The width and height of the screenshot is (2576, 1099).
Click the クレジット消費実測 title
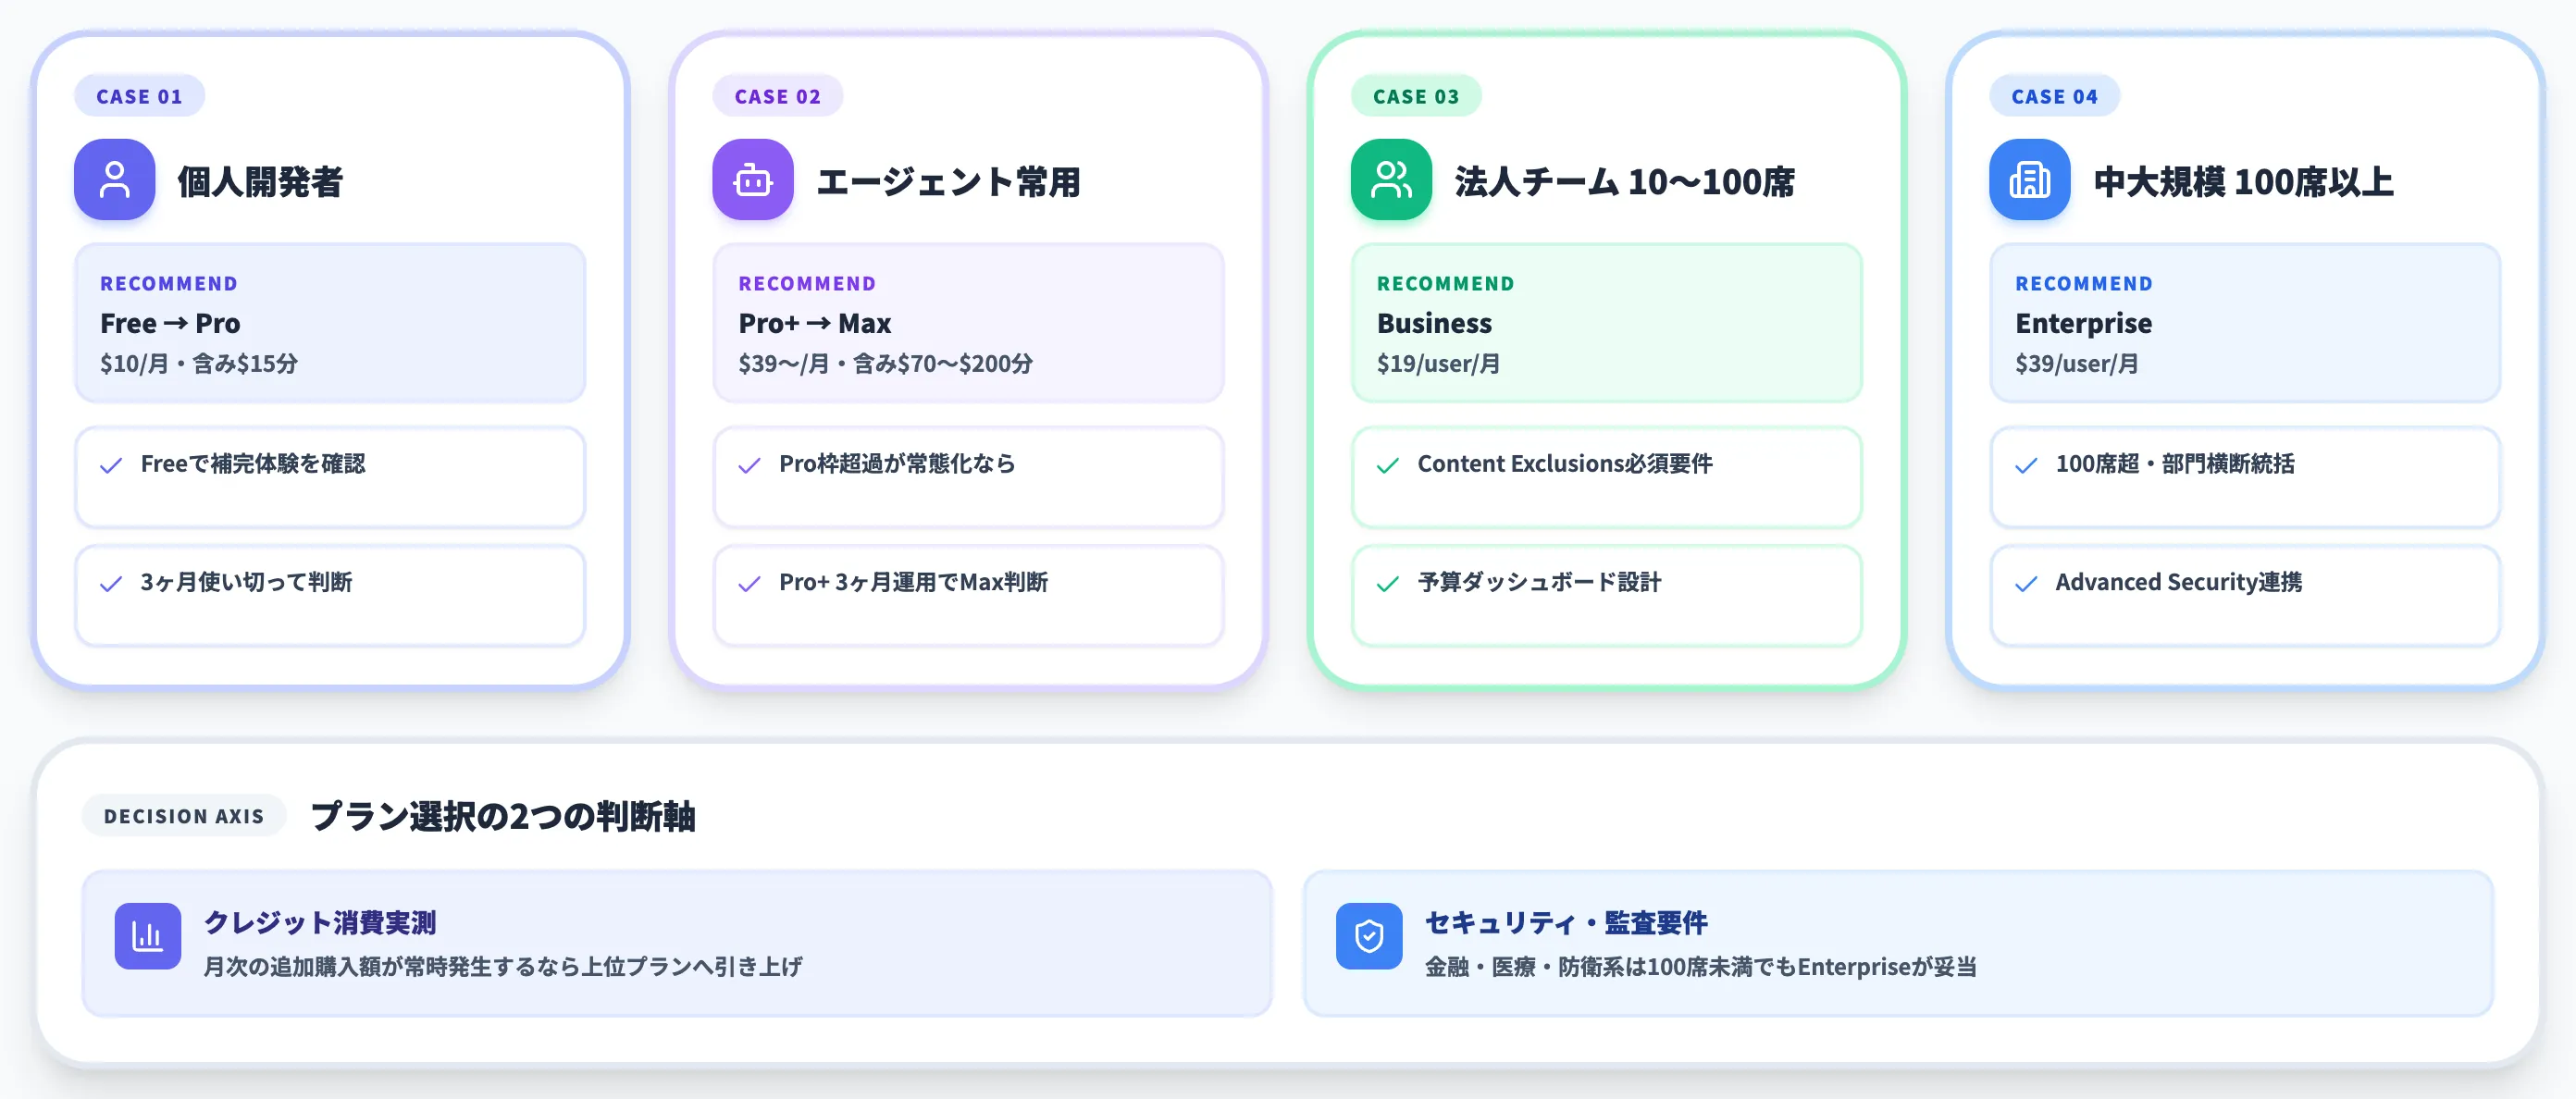tap(320, 922)
